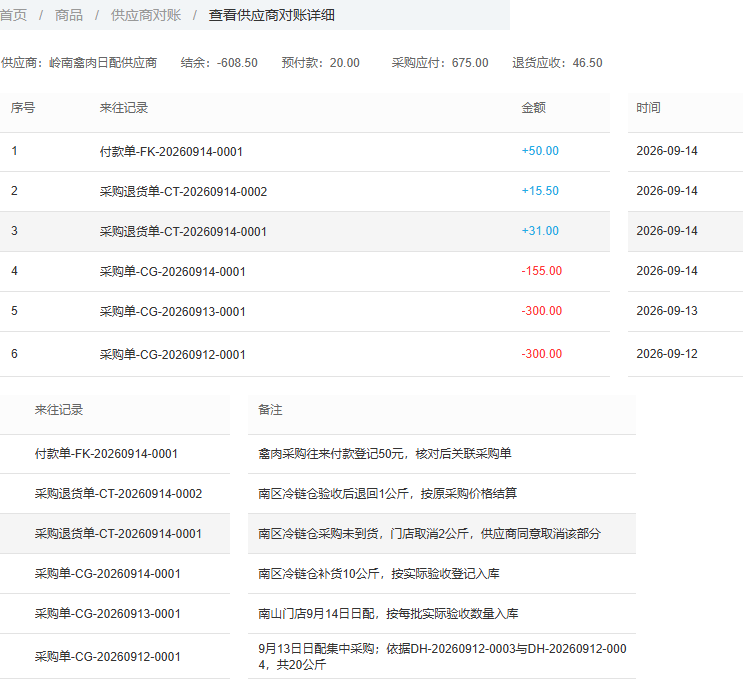This screenshot has width=743, height=679.
Task: Click 采购应付 value 675.00
Action: coord(470,63)
